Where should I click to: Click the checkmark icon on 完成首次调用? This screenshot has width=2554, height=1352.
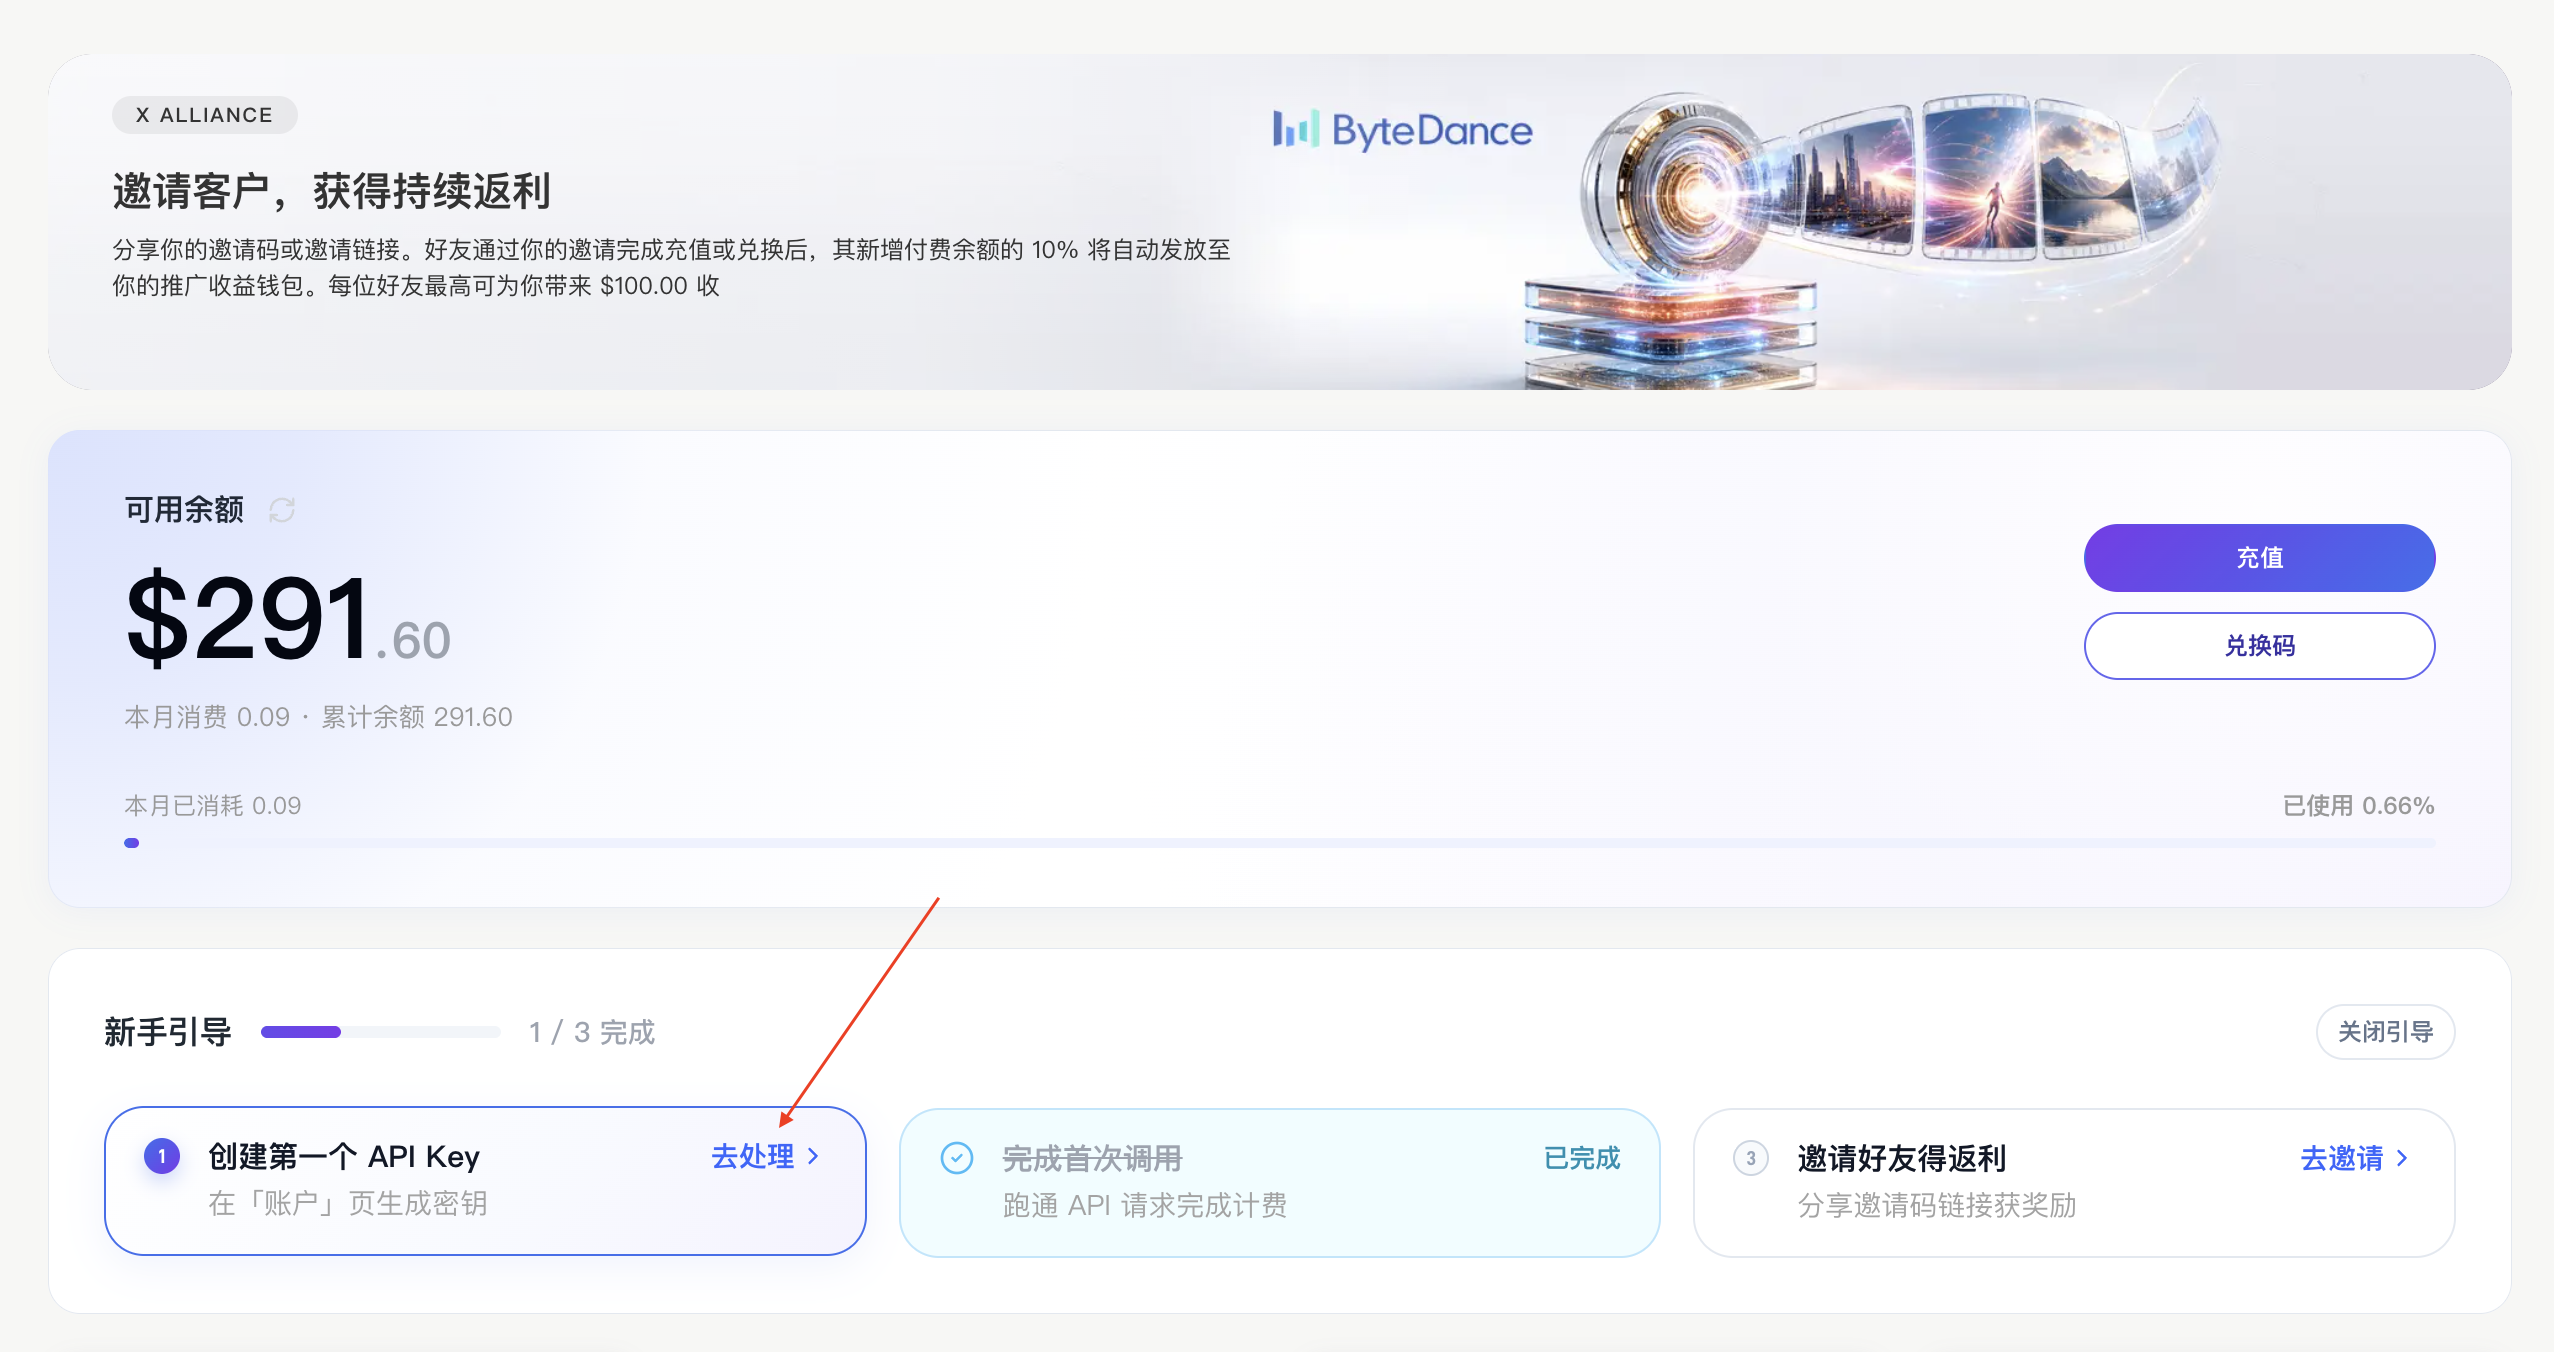(957, 1158)
